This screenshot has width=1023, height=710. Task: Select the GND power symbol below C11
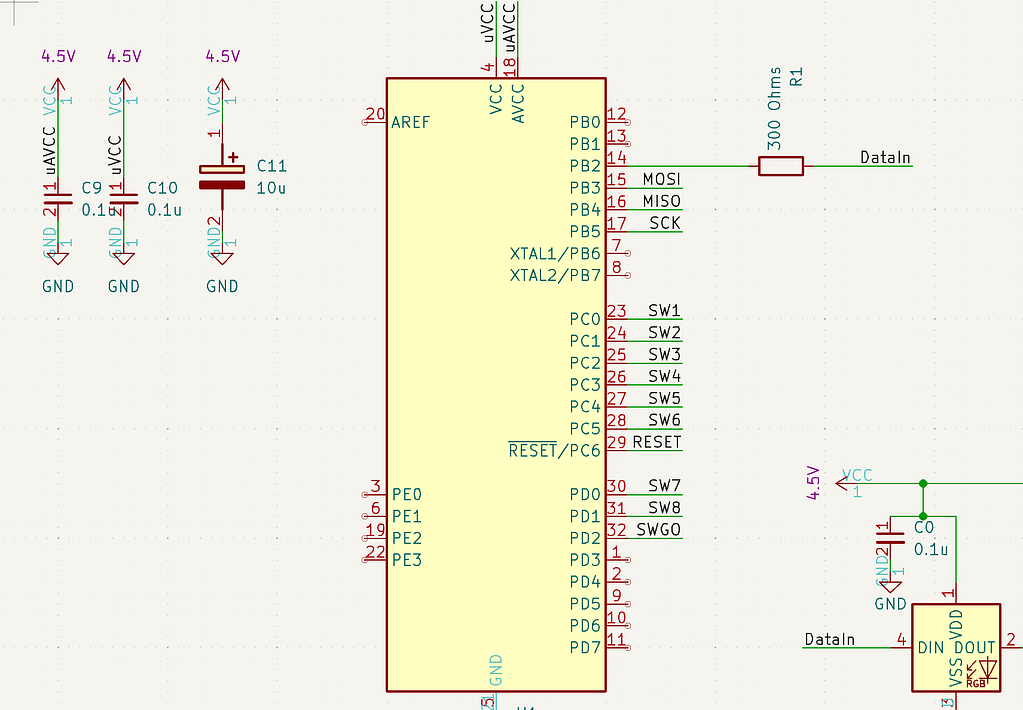222,258
